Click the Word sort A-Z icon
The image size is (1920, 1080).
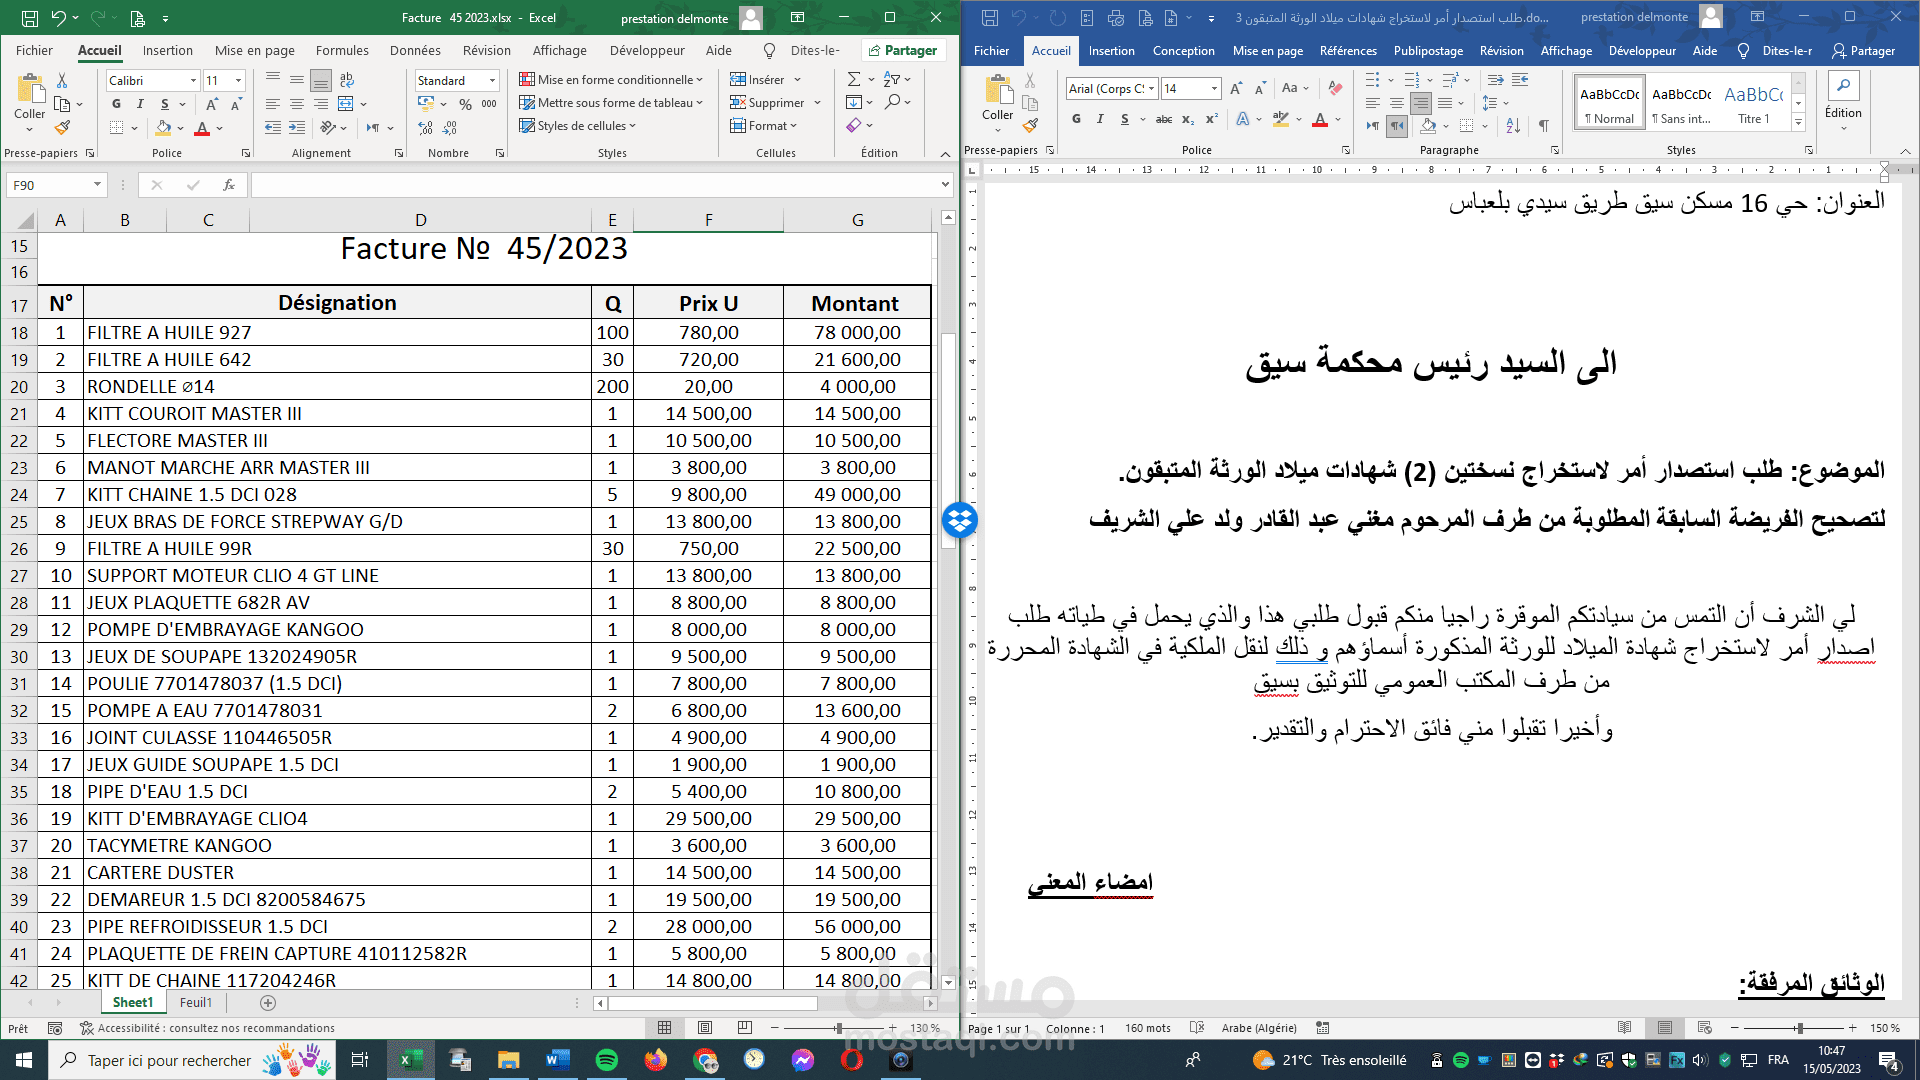[x=1513, y=126]
